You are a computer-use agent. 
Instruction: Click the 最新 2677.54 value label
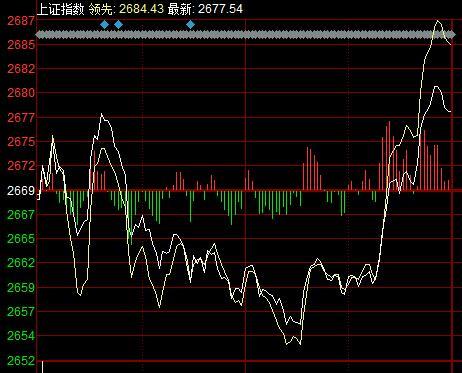coord(205,9)
